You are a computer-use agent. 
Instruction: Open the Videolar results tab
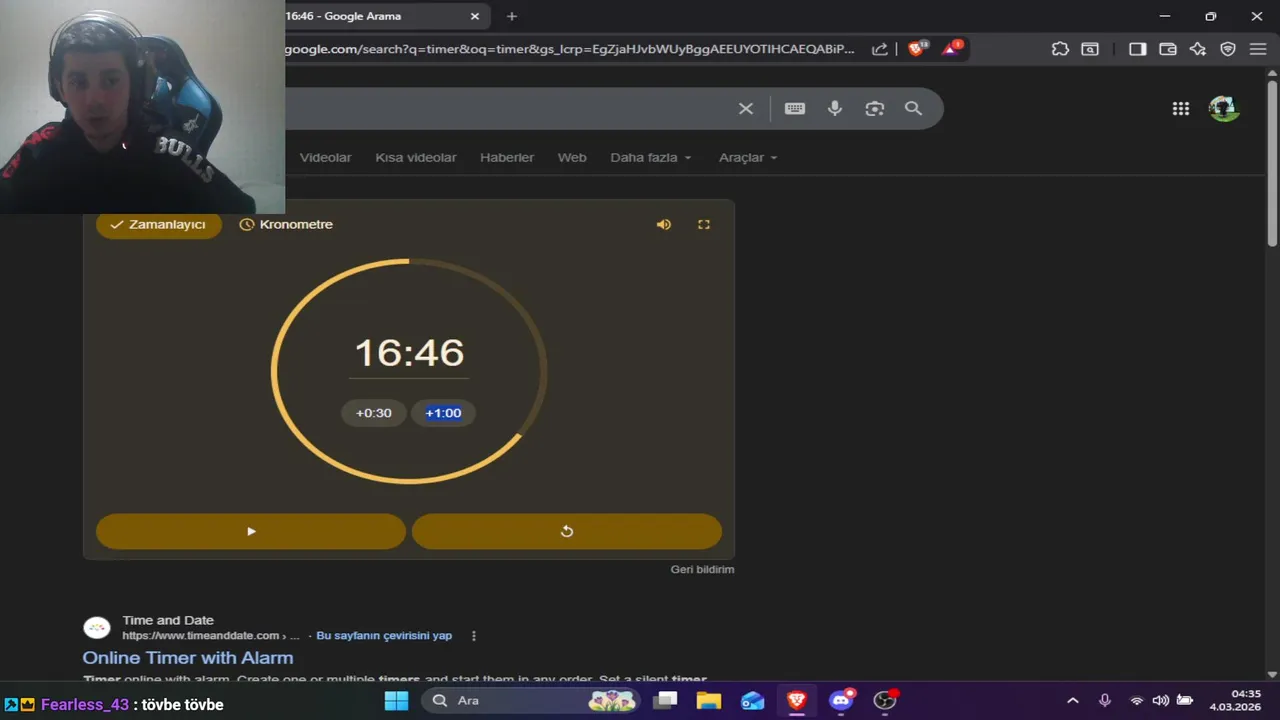tap(326, 158)
